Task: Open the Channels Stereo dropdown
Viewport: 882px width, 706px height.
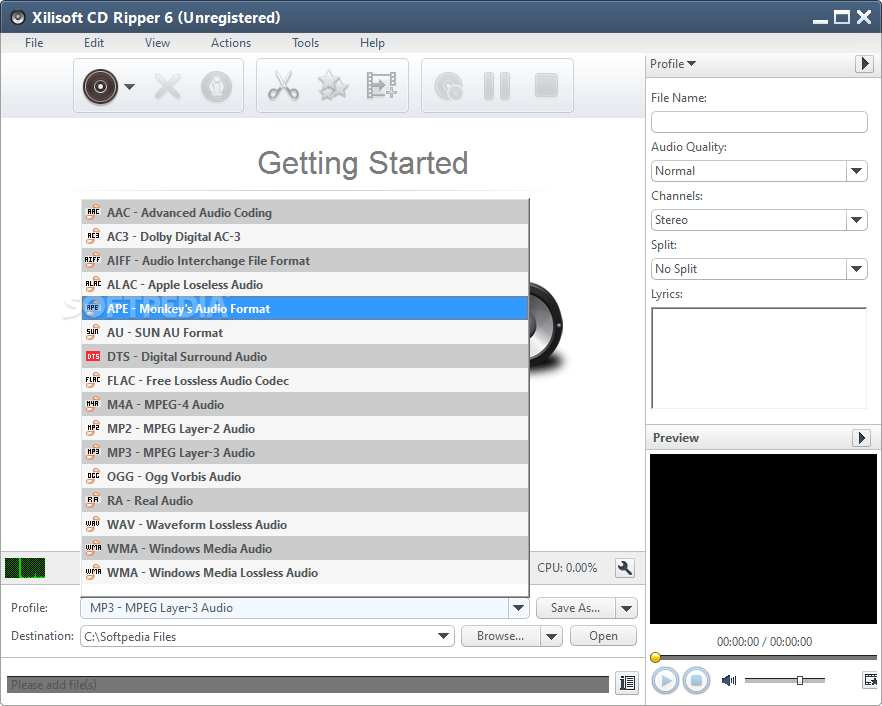Action: (856, 220)
